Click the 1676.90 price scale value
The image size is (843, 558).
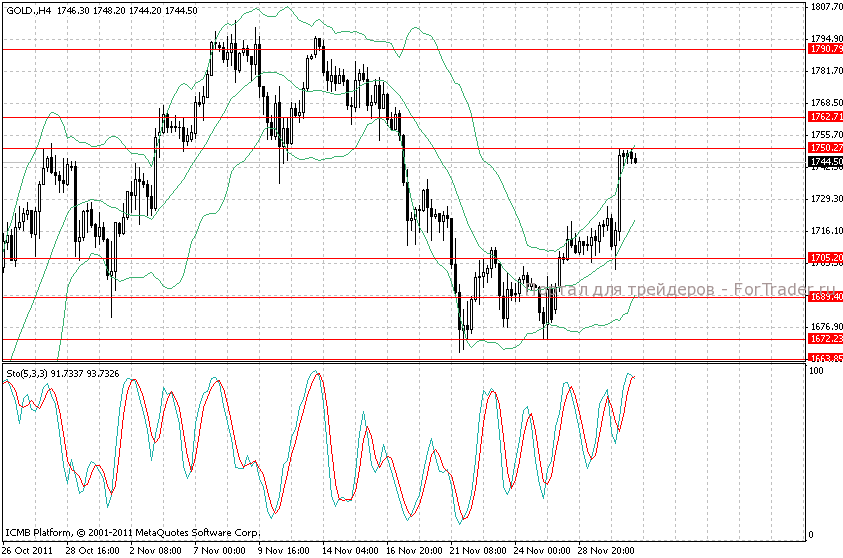[x=826, y=327]
